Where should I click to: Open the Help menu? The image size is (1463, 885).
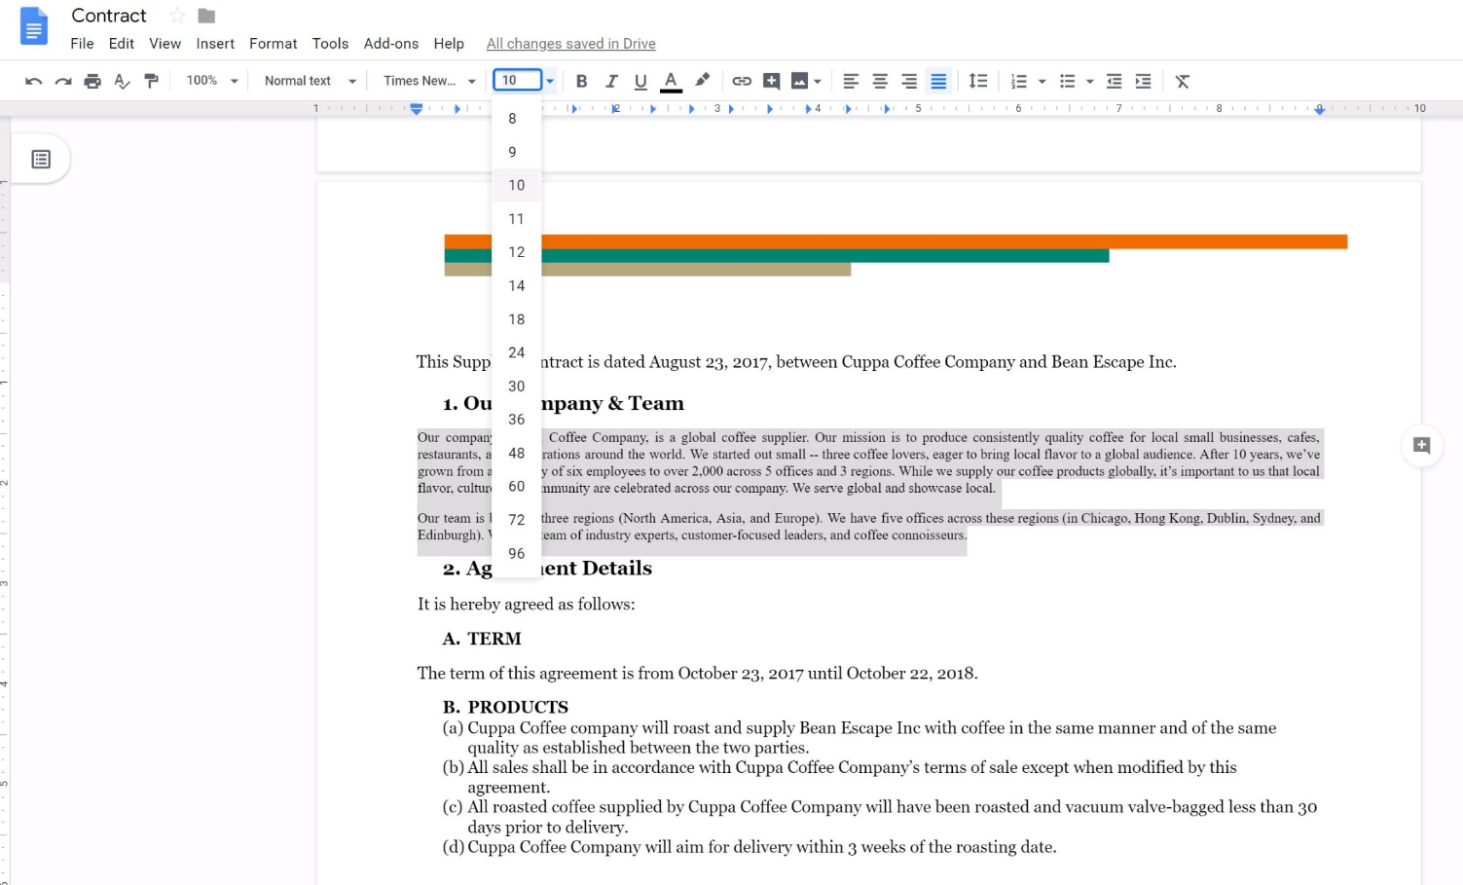449,44
